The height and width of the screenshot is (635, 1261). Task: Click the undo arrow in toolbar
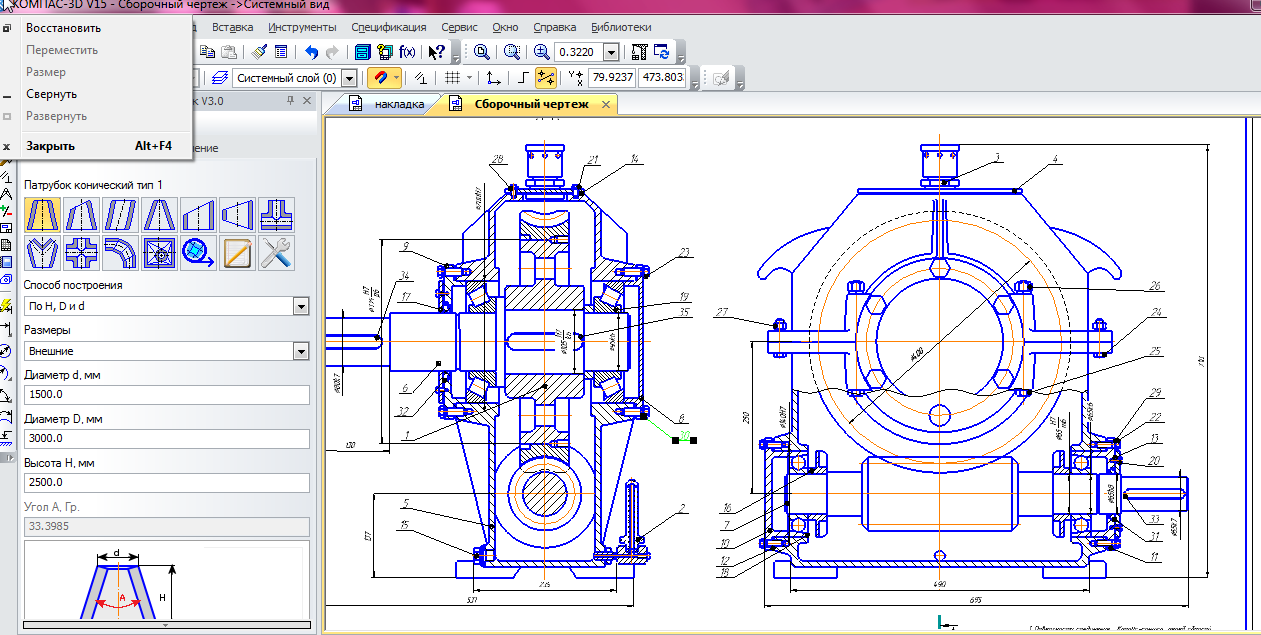311,52
